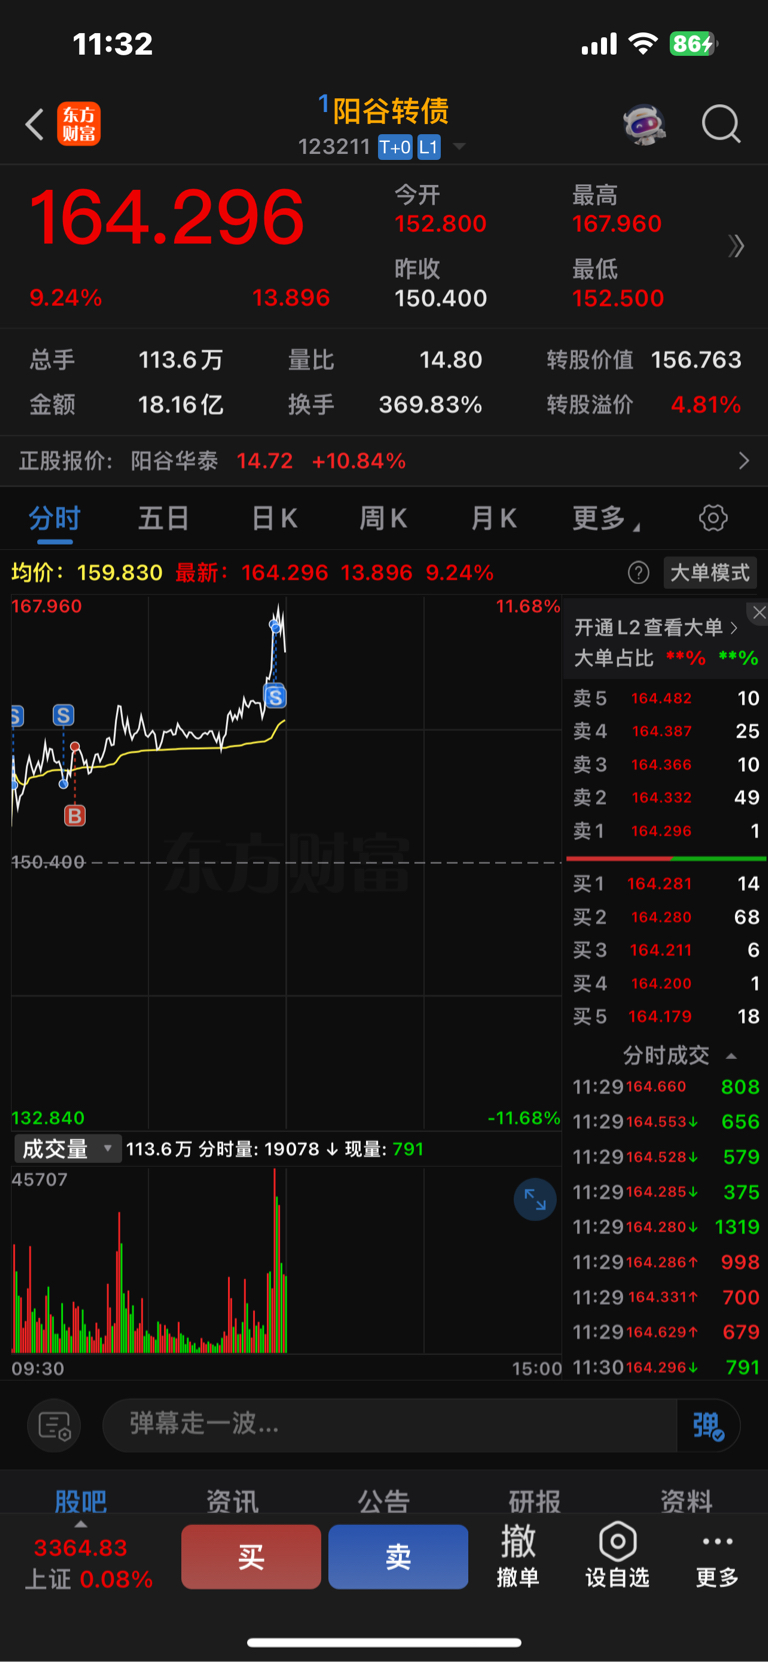Tap the back arrow icon
Screen dimensions: 768x1662
click(34, 125)
